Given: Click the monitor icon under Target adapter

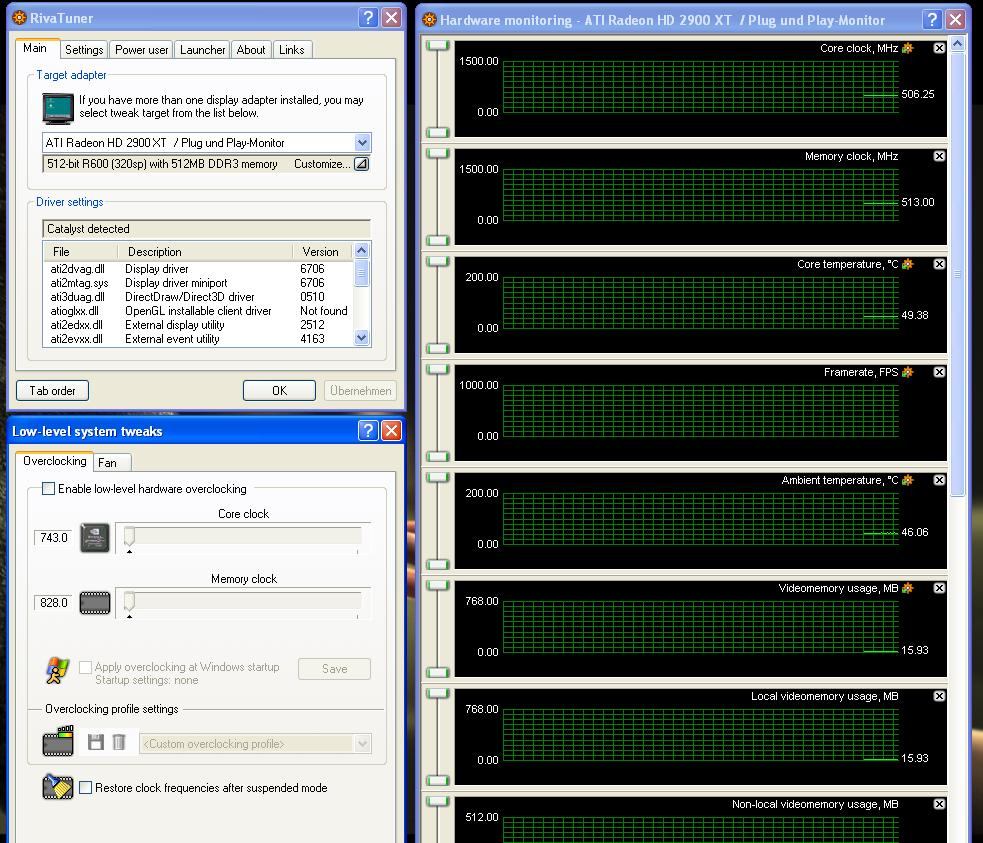Looking at the screenshot, I should [x=58, y=108].
